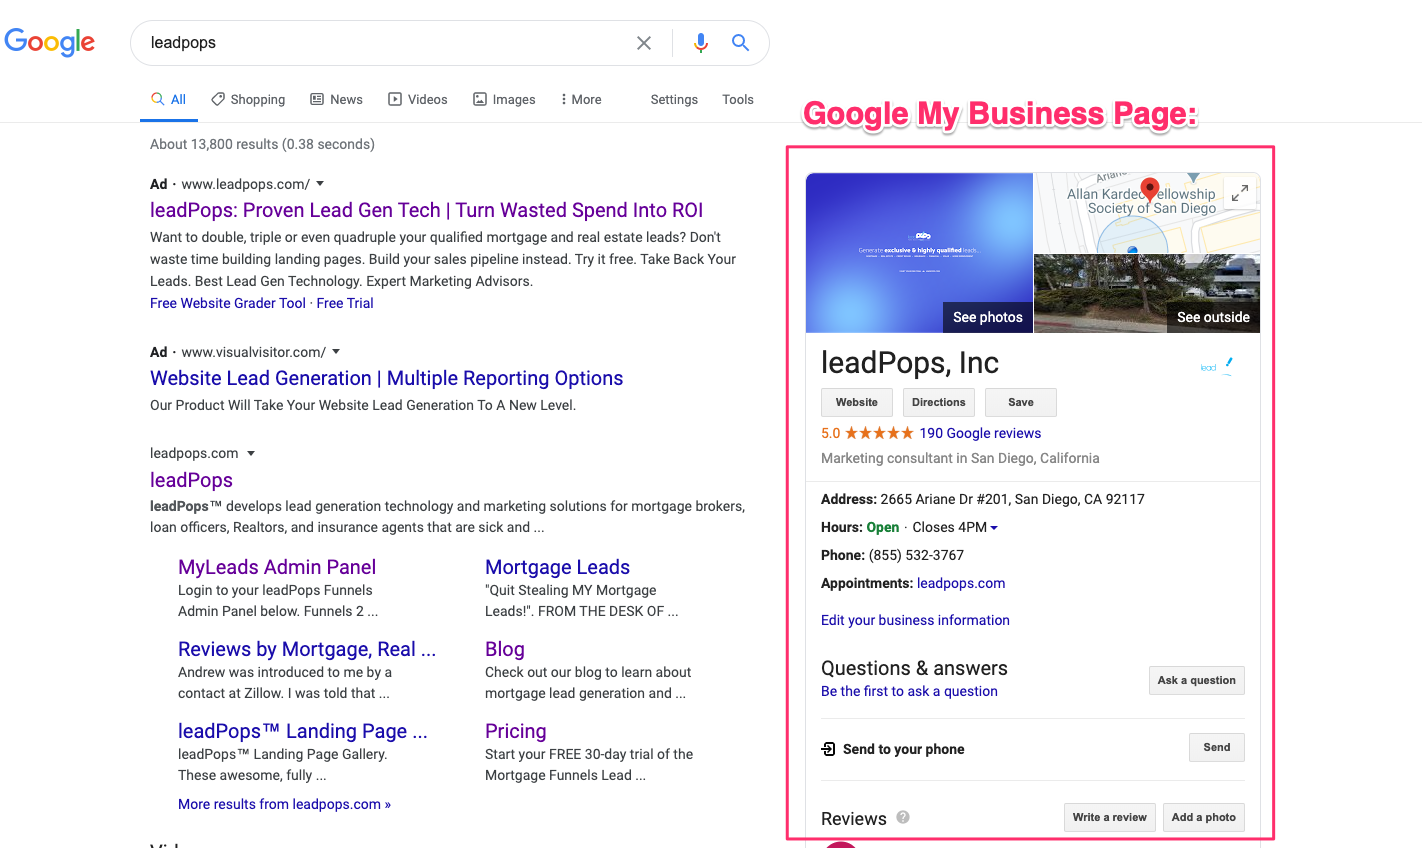Open See outside street view thumbnail
Image resolution: width=1422 pixels, height=848 pixels.
tap(1147, 294)
